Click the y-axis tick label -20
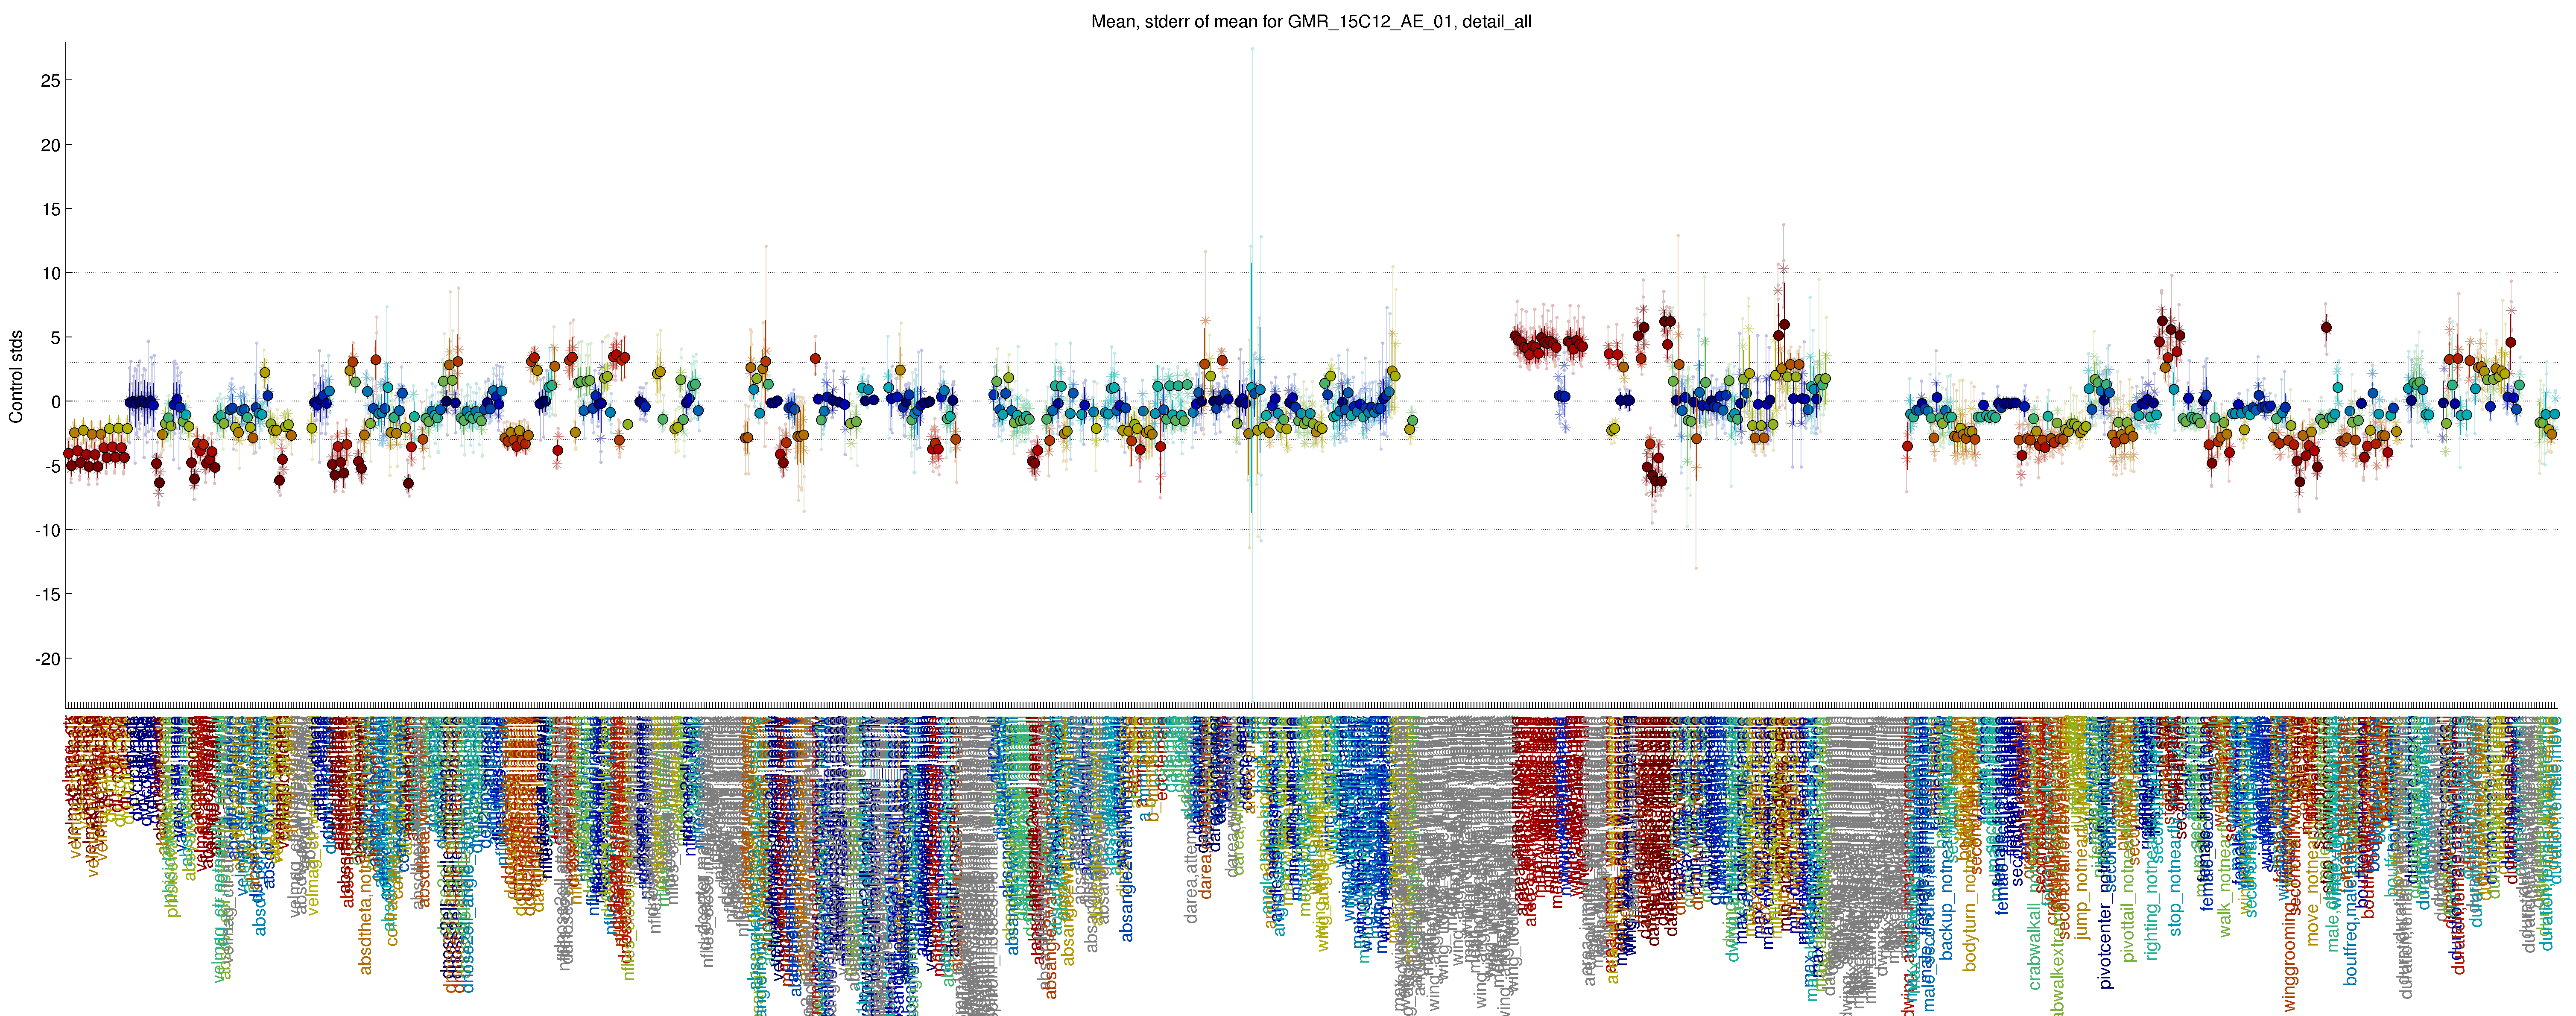 [47, 659]
